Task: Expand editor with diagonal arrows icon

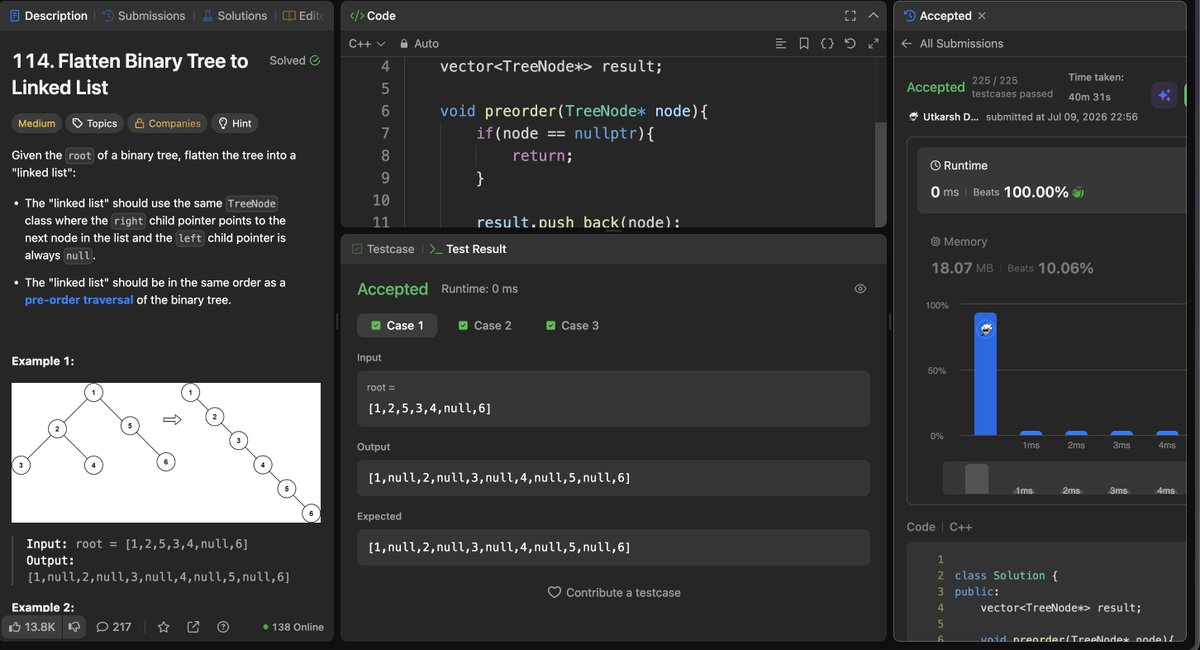Action: (x=873, y=44)
